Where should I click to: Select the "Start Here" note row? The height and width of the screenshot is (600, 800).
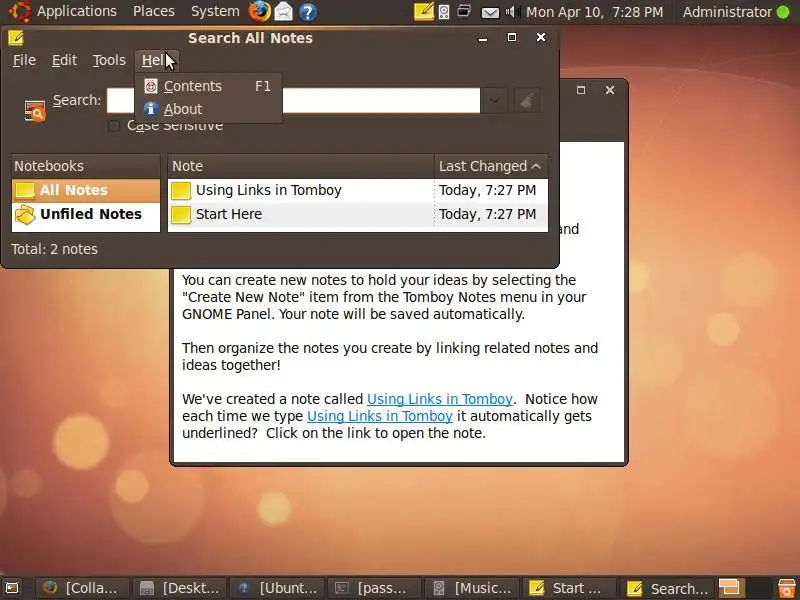(x=358, y=214)
